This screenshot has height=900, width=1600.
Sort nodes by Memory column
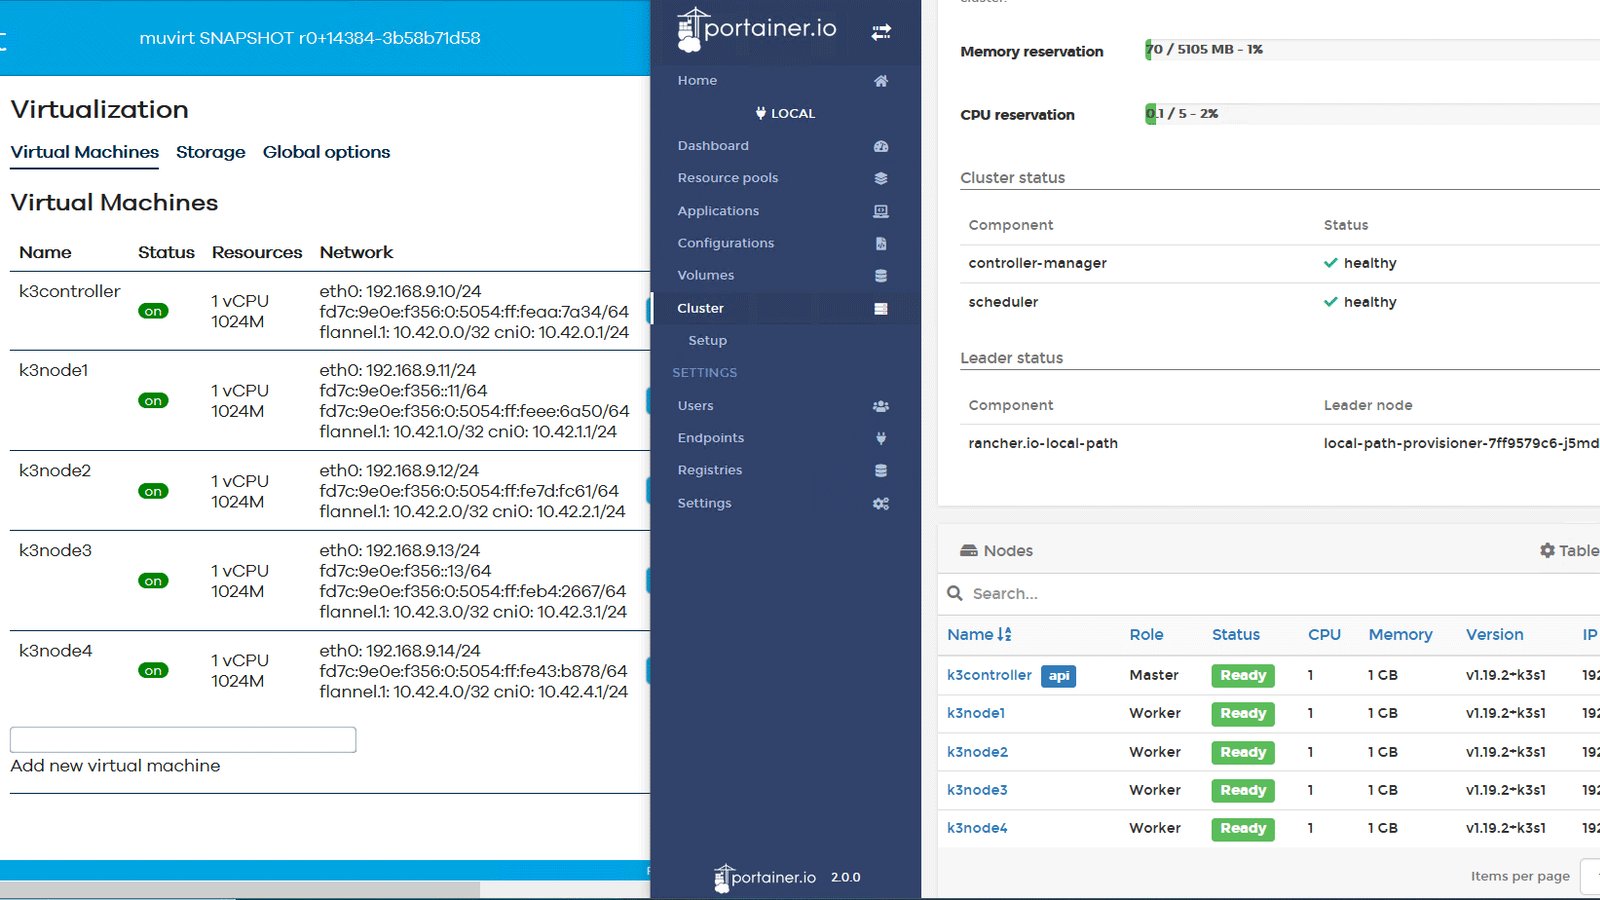pyautogui.click(x=1400, y=634)
